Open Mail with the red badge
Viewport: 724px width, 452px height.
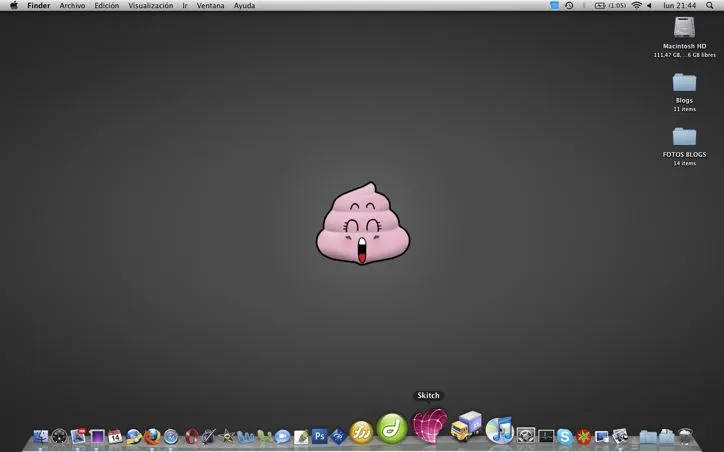coord(78,436)
